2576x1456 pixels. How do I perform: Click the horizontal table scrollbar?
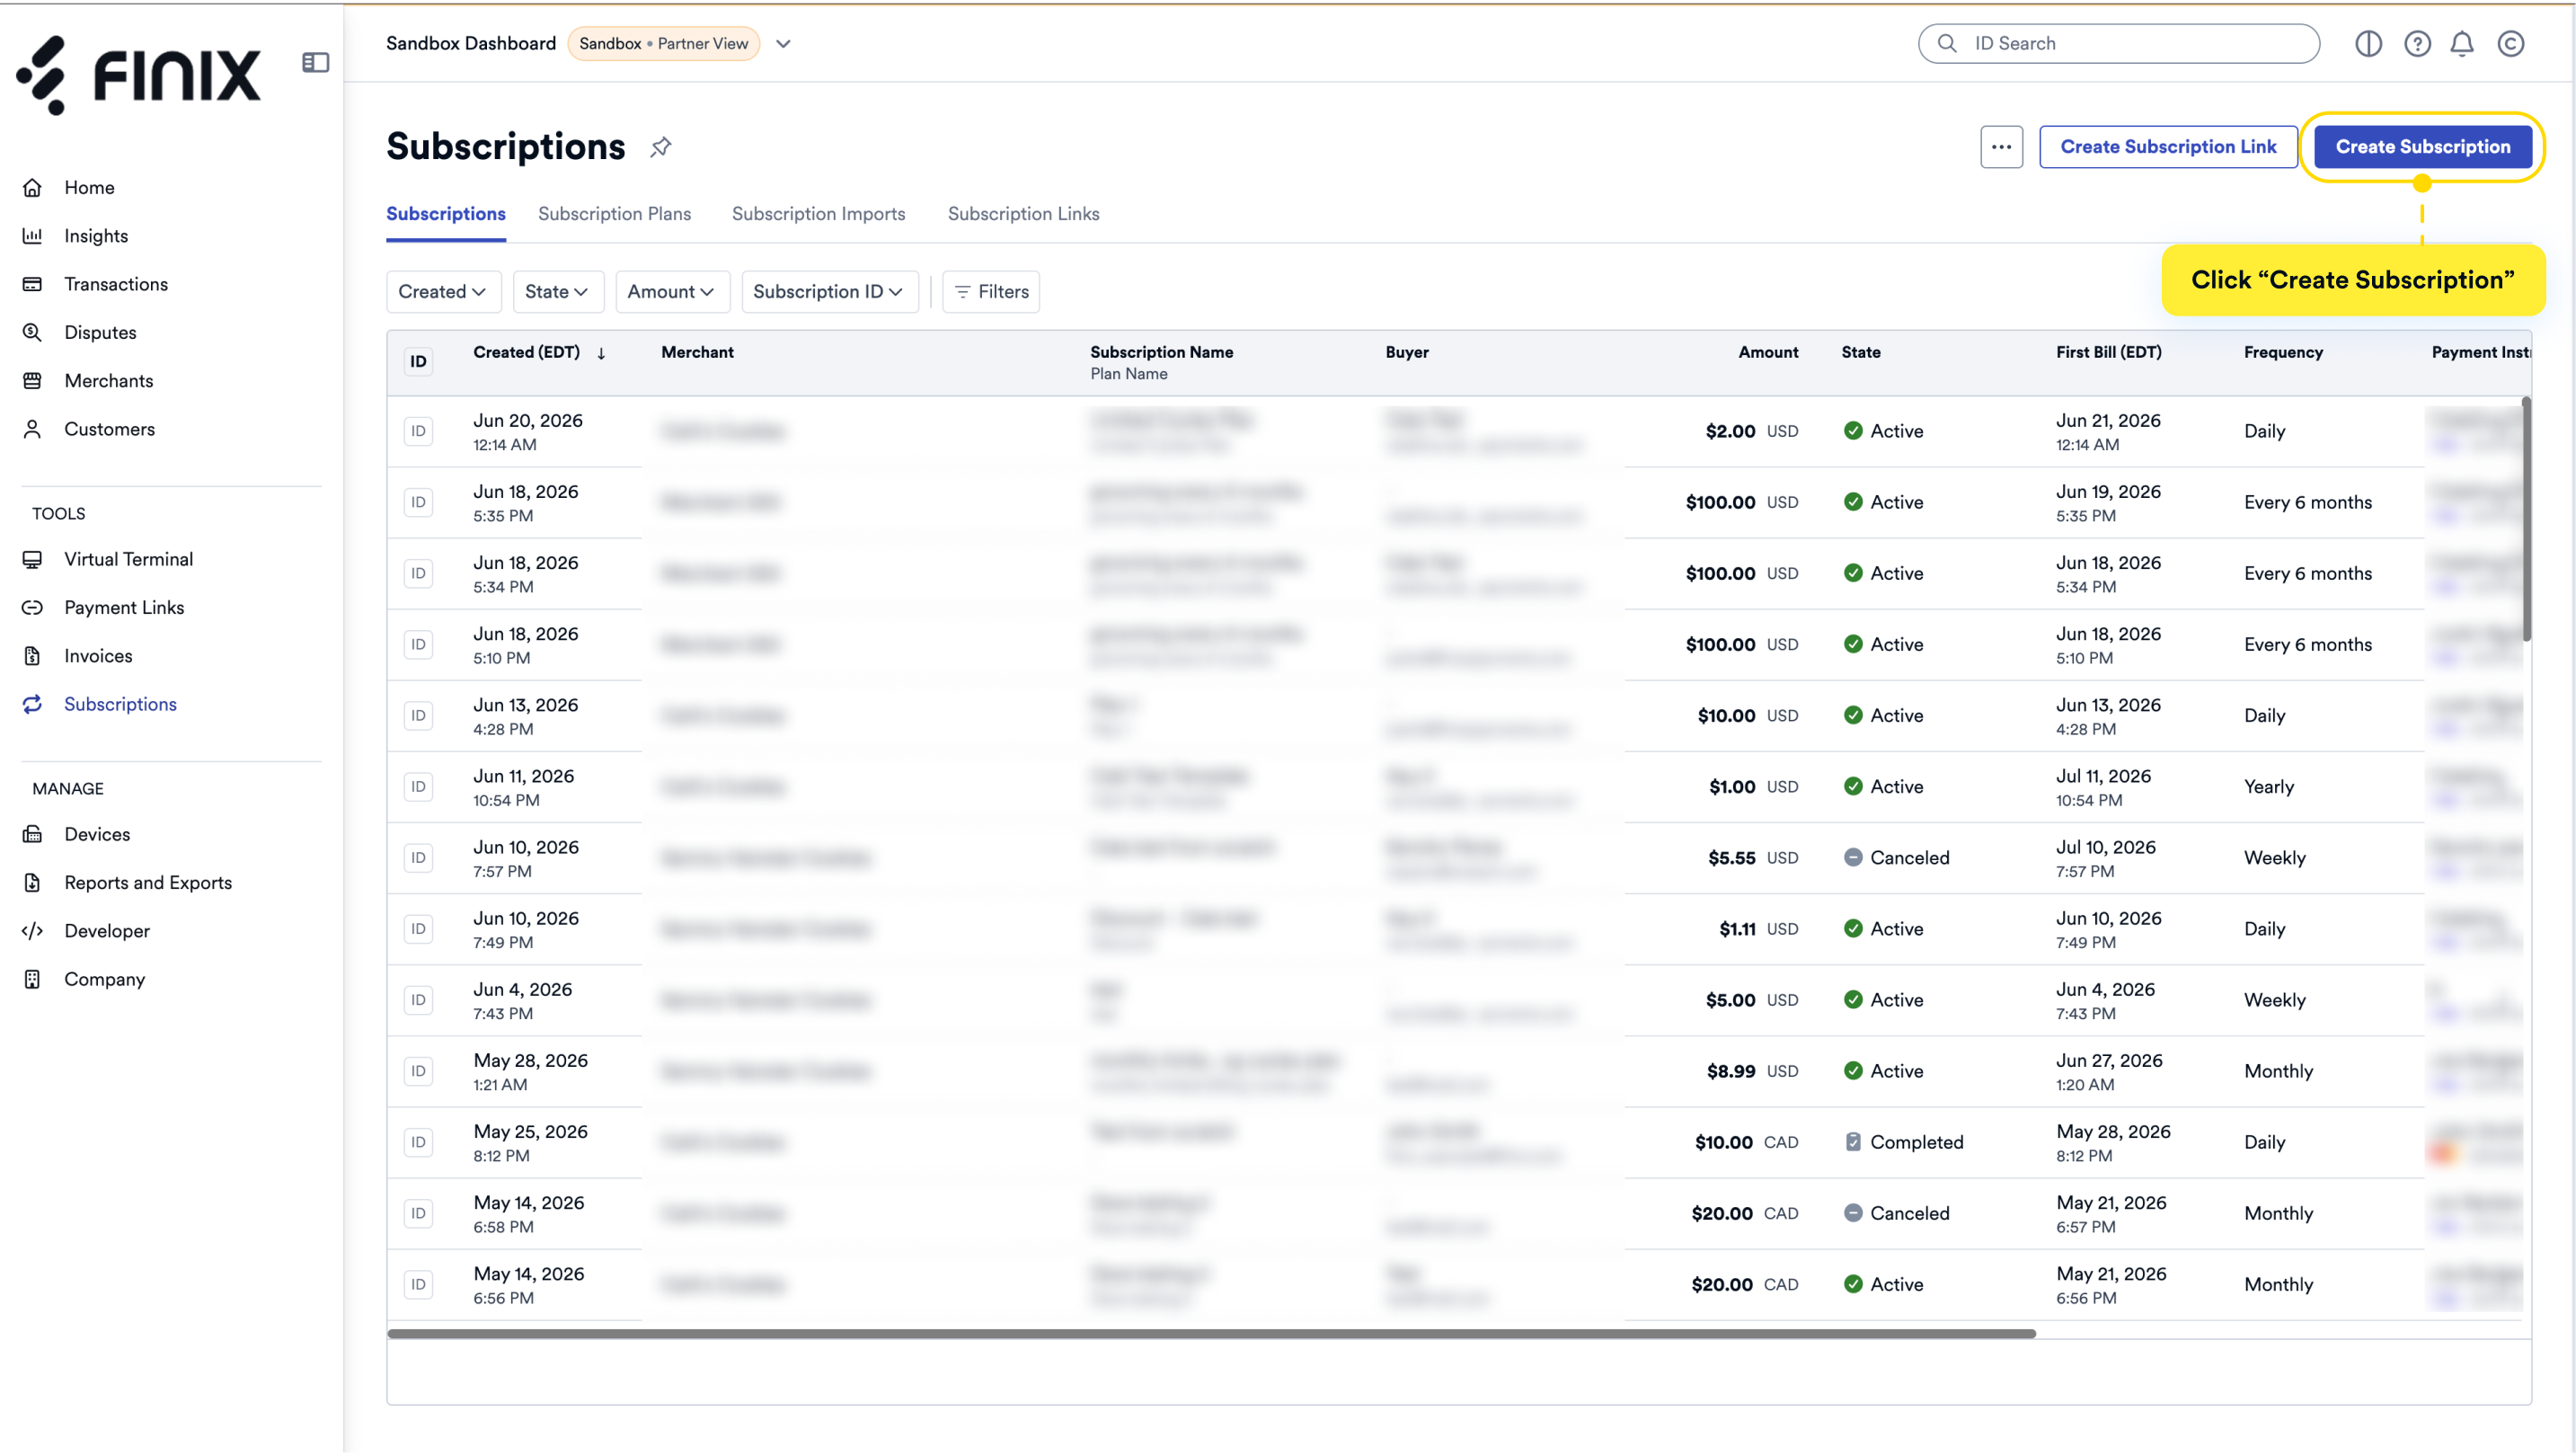coord(1211,1333)
